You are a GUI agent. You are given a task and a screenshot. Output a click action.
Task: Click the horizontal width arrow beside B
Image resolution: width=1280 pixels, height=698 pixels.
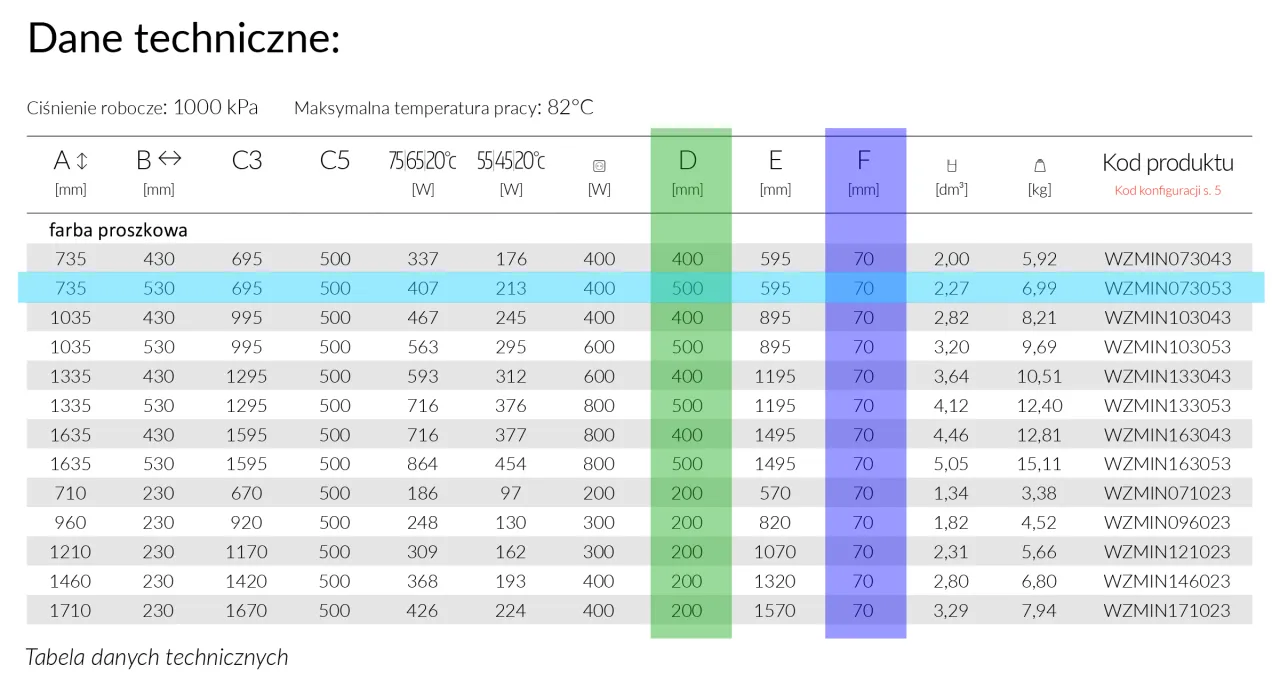pos(170,160)
